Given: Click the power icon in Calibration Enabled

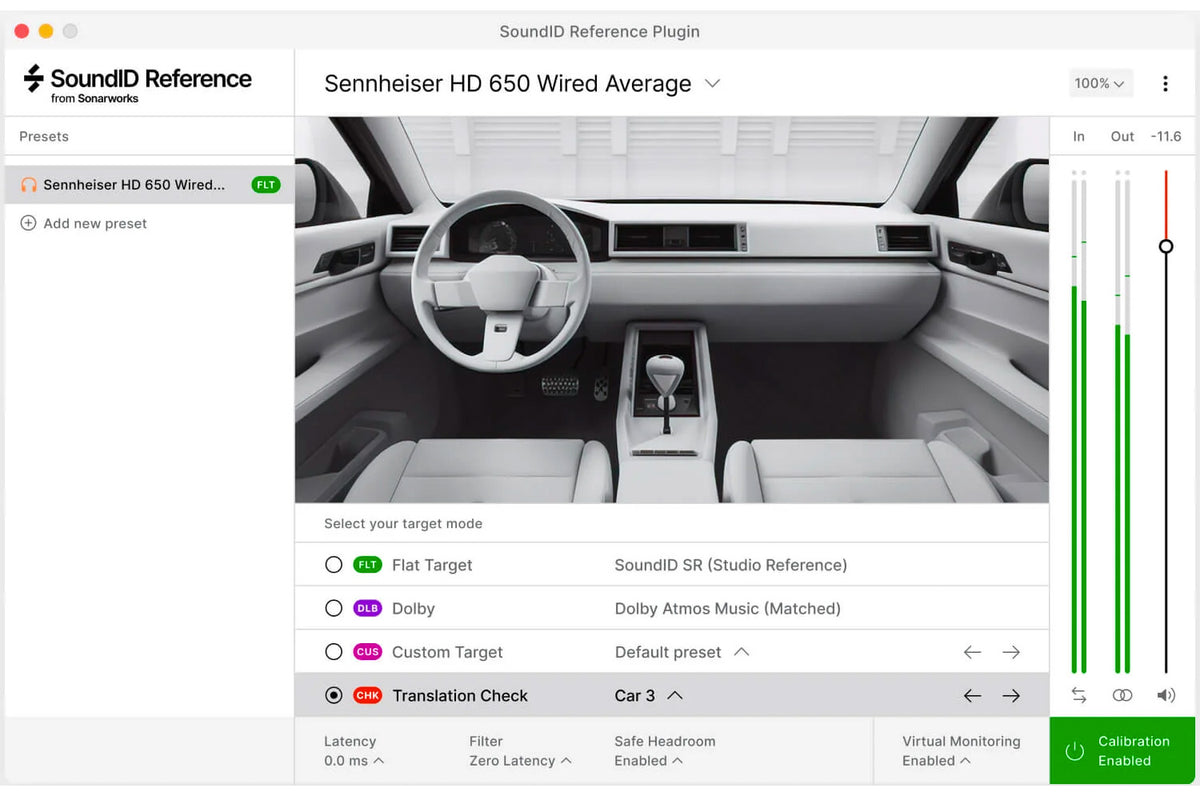Looking at the screenshot, I should pyautogui.click(x=1075, y=751).
